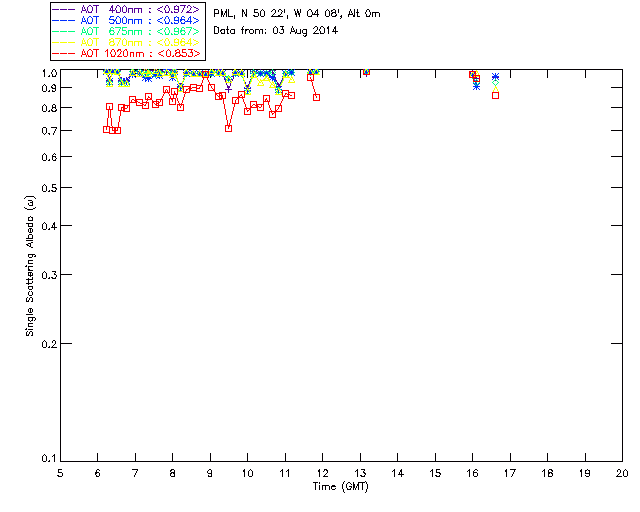Click the lowest red square near 9.5 hours
640x512 pixels.
(x=229, y=129)
